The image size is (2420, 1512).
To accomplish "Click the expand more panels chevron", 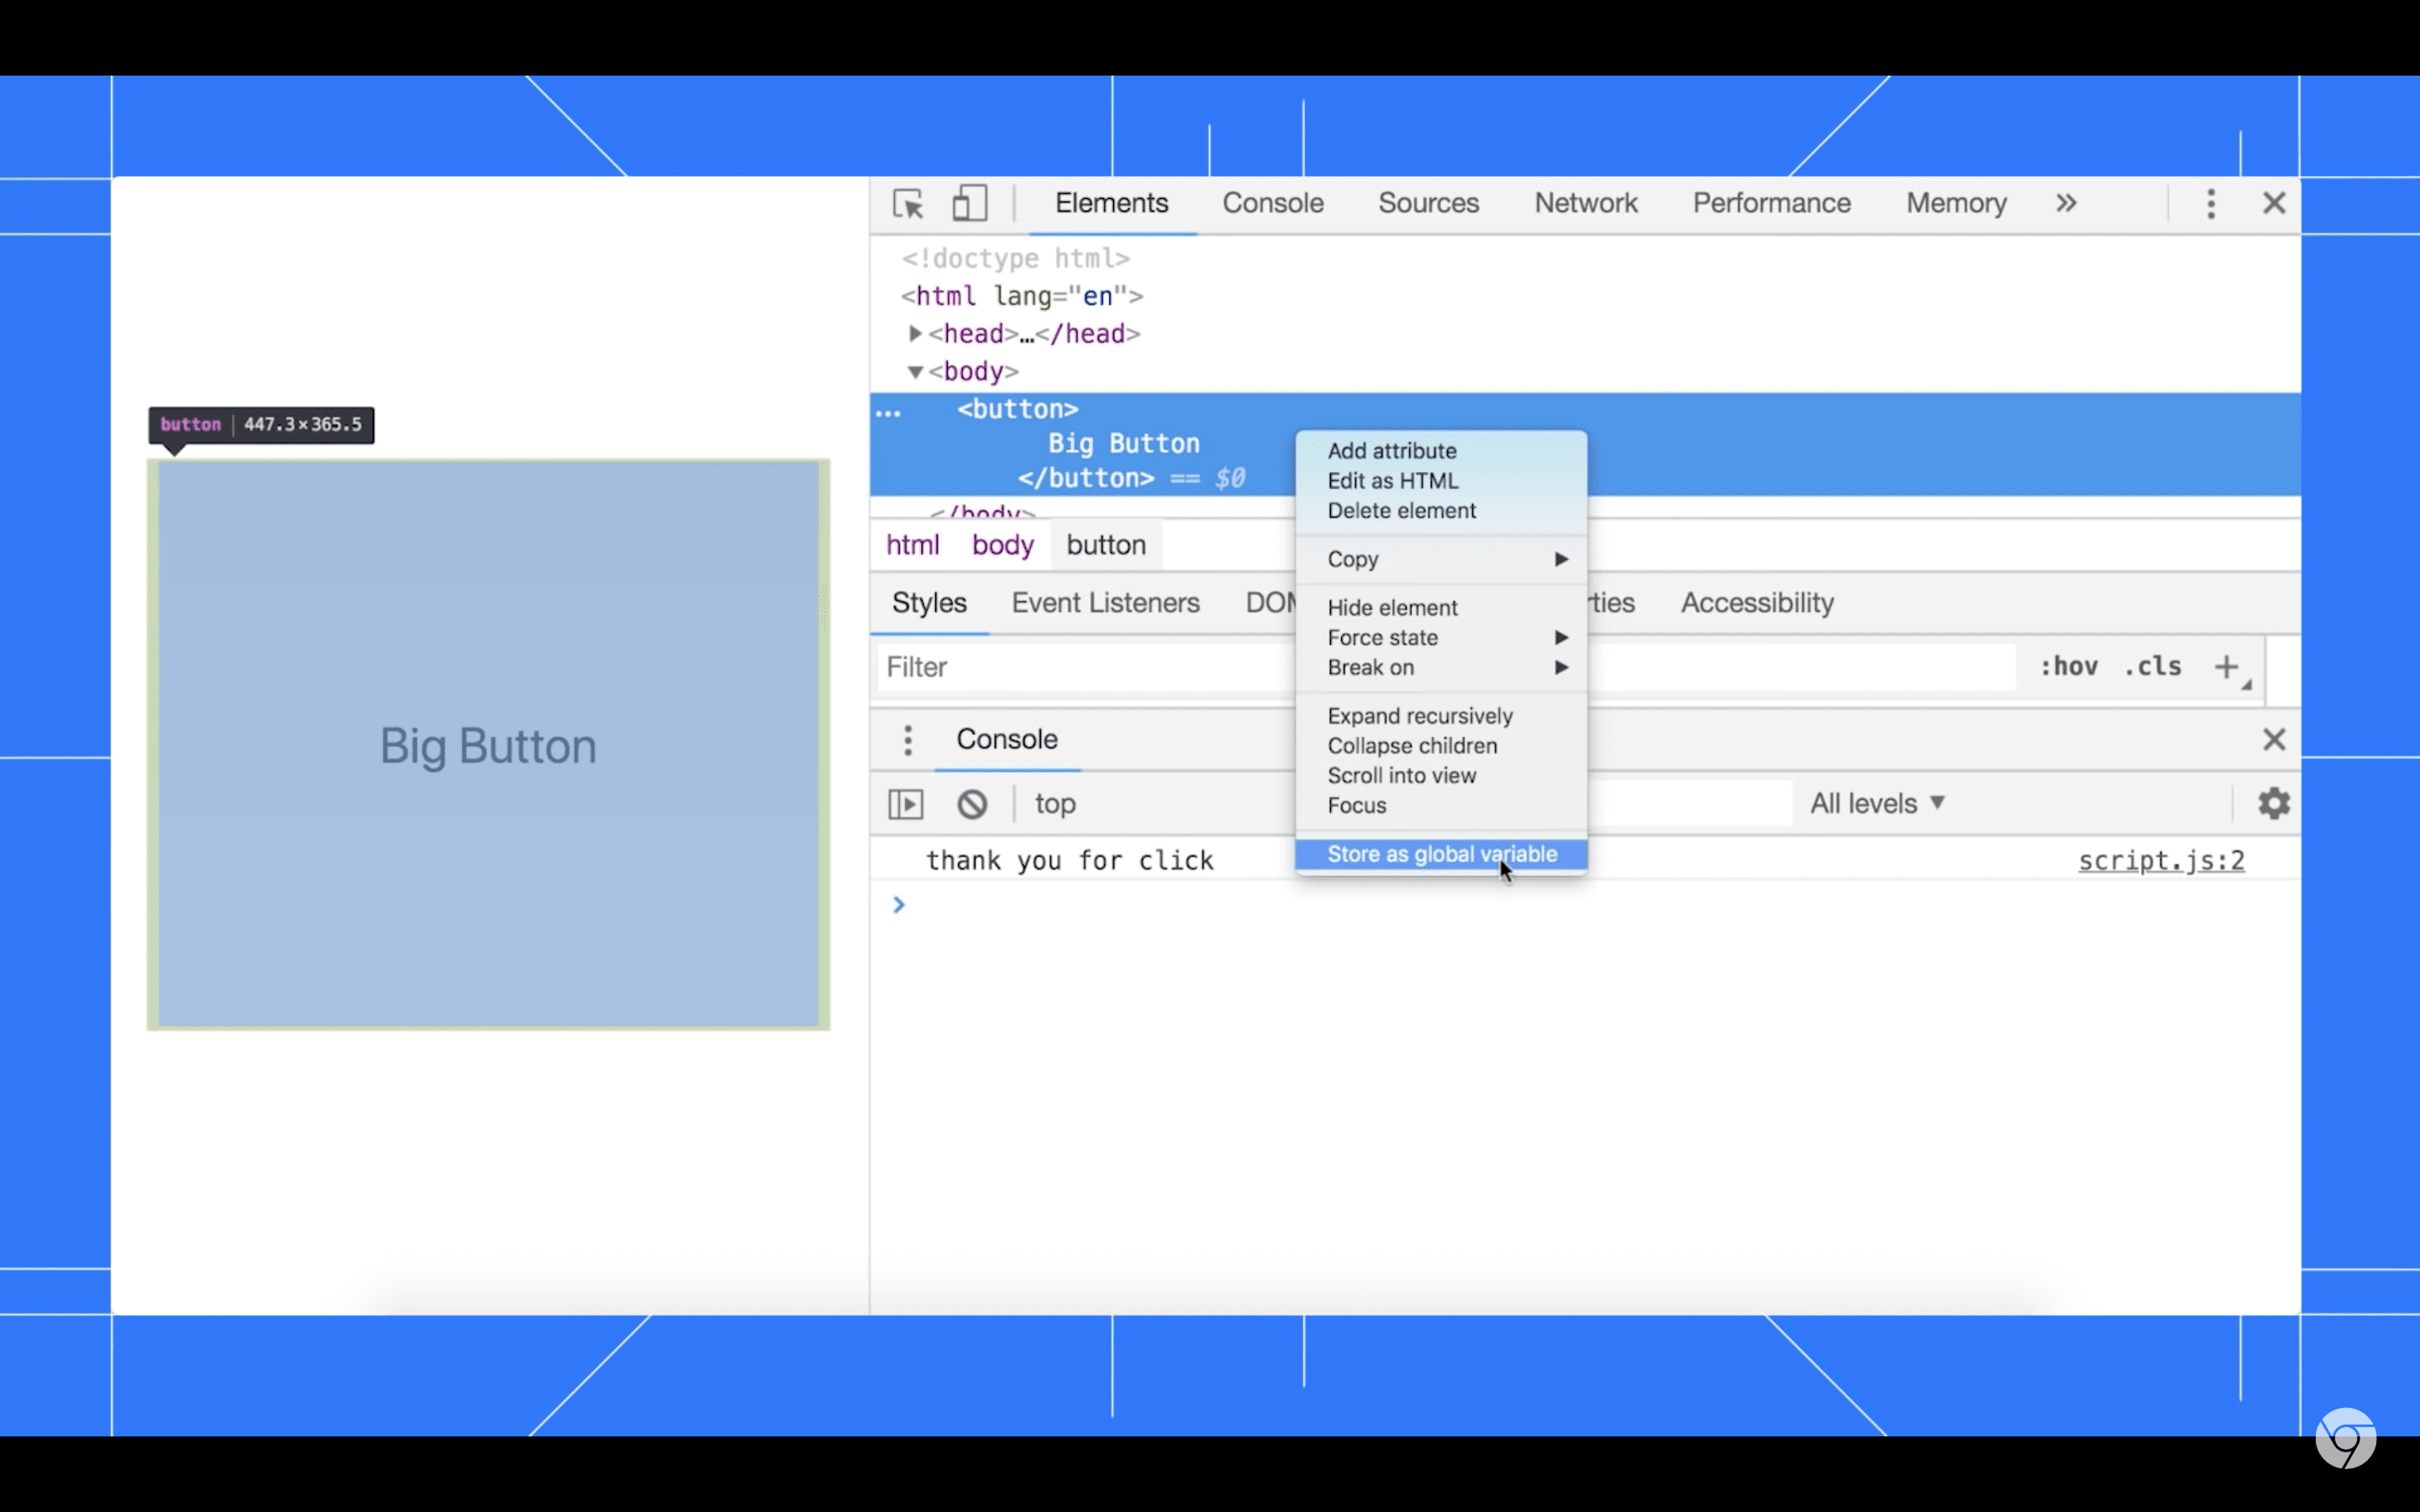I will 2066,202.
